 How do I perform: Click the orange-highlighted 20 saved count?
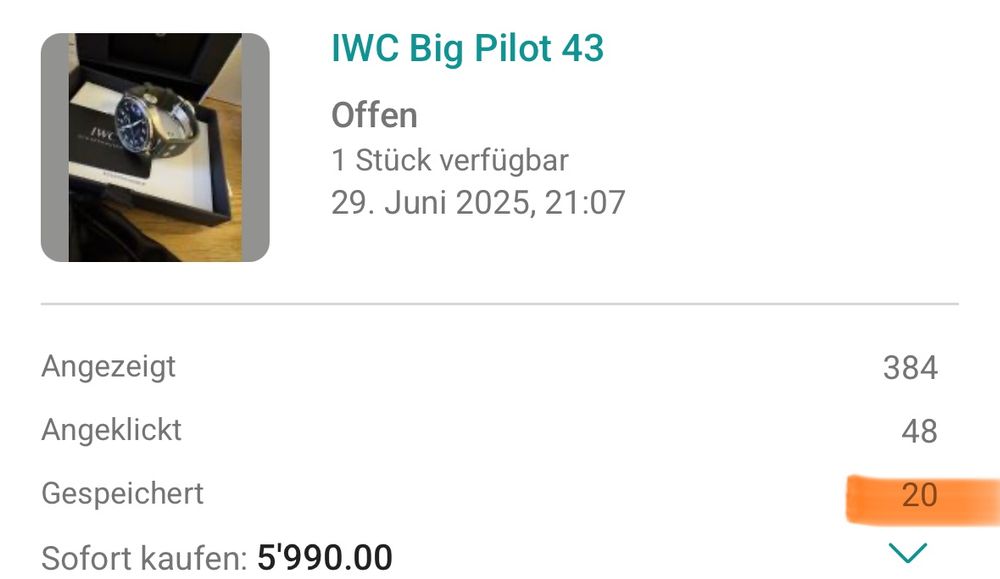(919, 495)
